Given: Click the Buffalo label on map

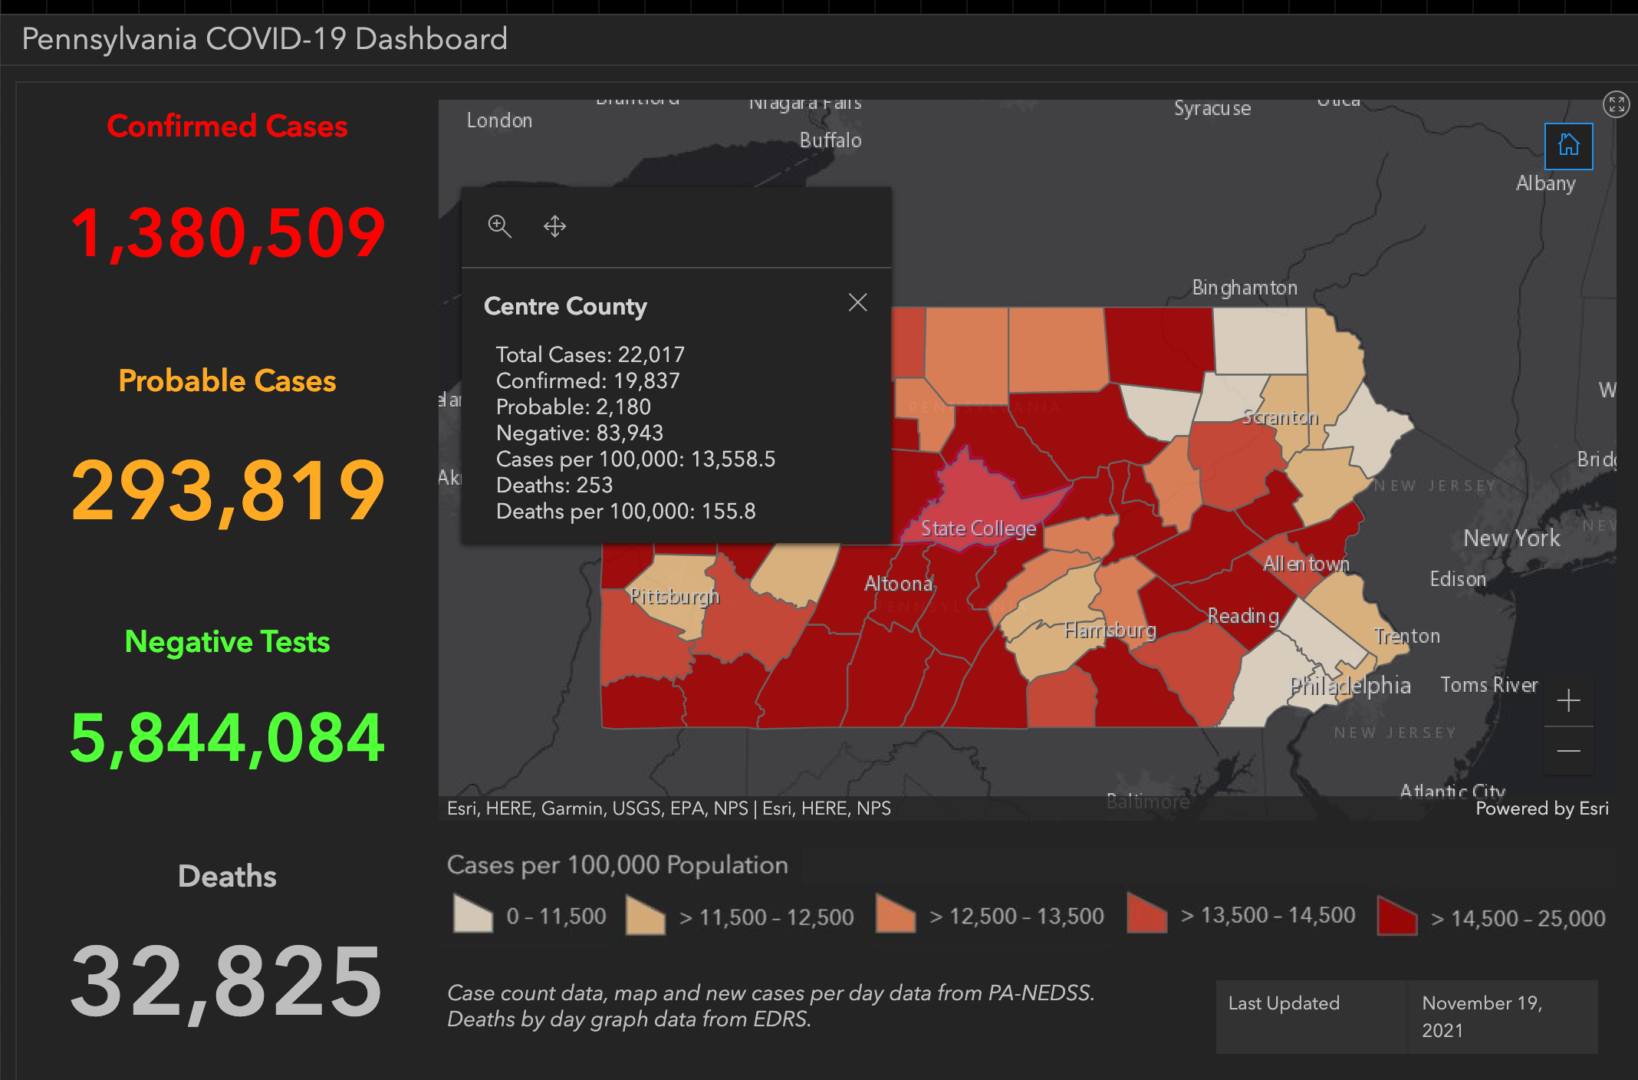Looking at the screenshot, I should 830,140.
